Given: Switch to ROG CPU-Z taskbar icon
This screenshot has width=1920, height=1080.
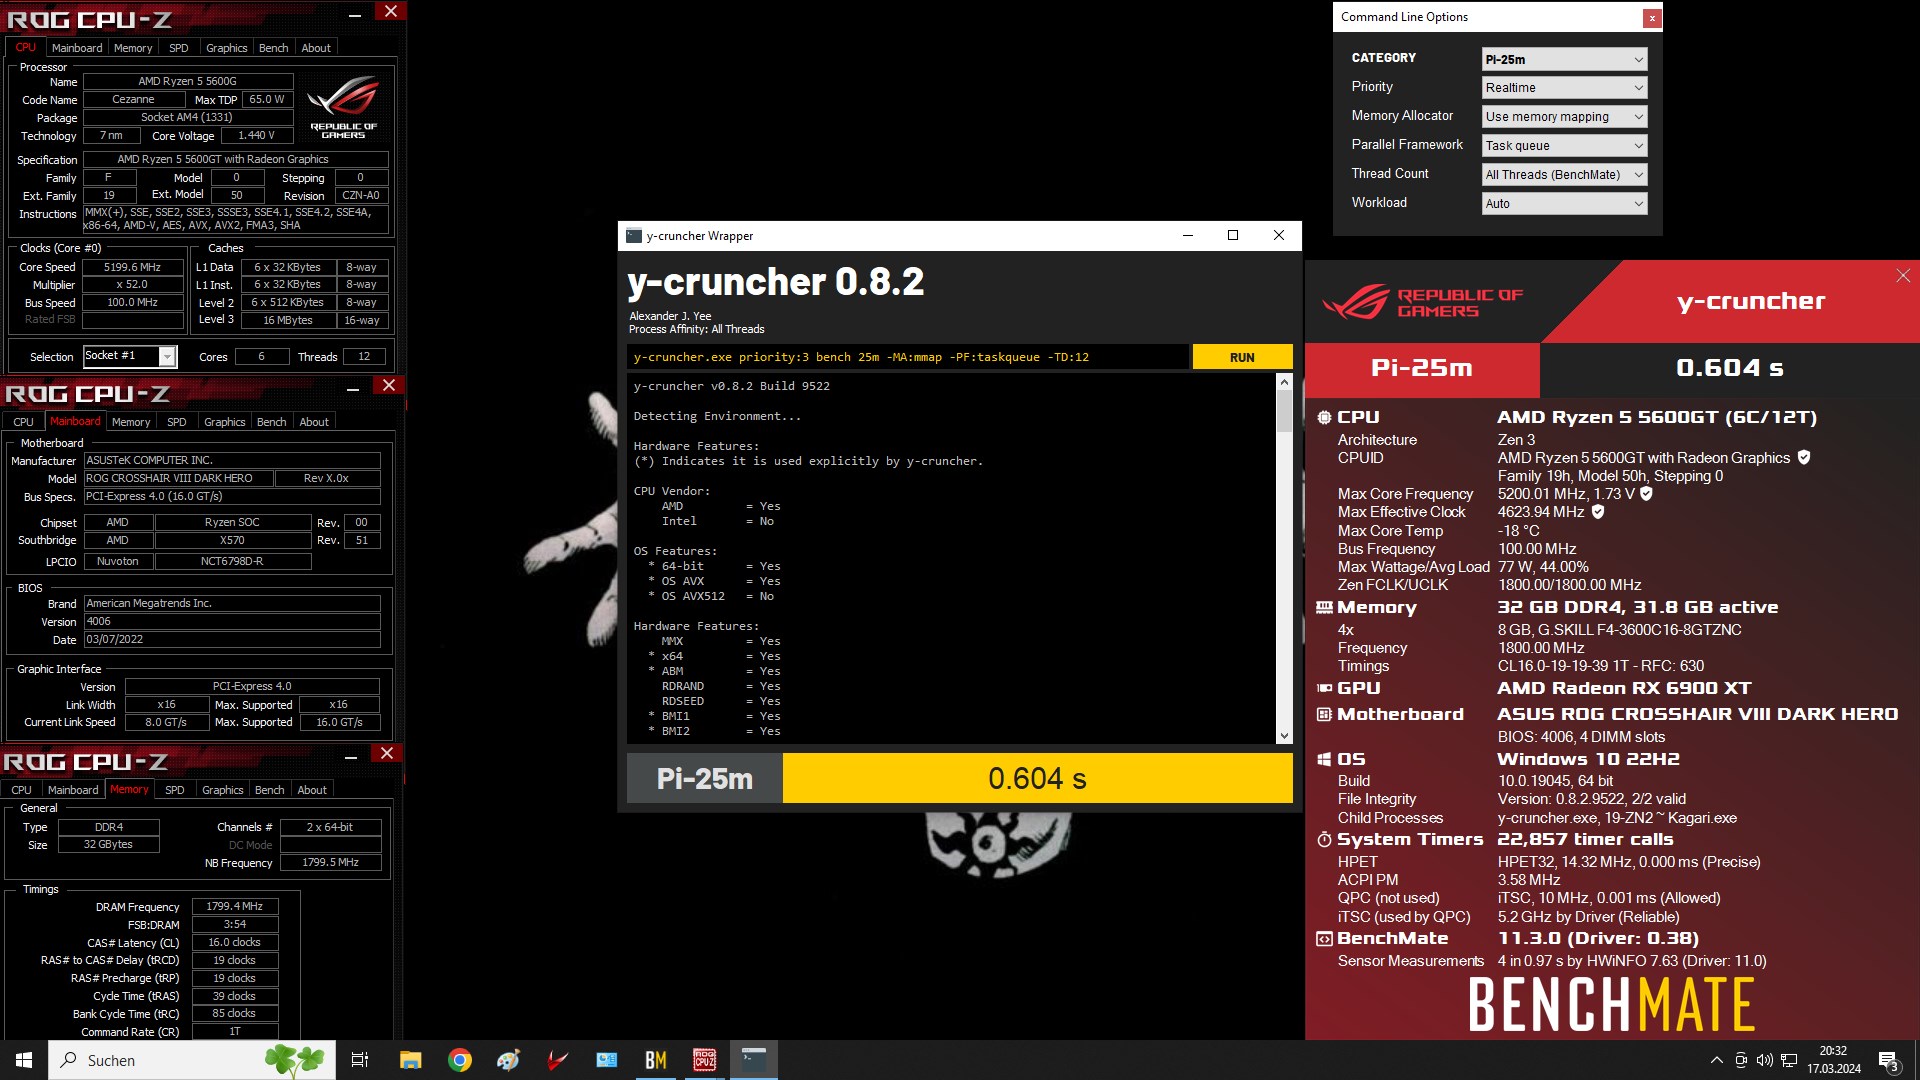Looking at the screenshot, I should (704, 1060).
